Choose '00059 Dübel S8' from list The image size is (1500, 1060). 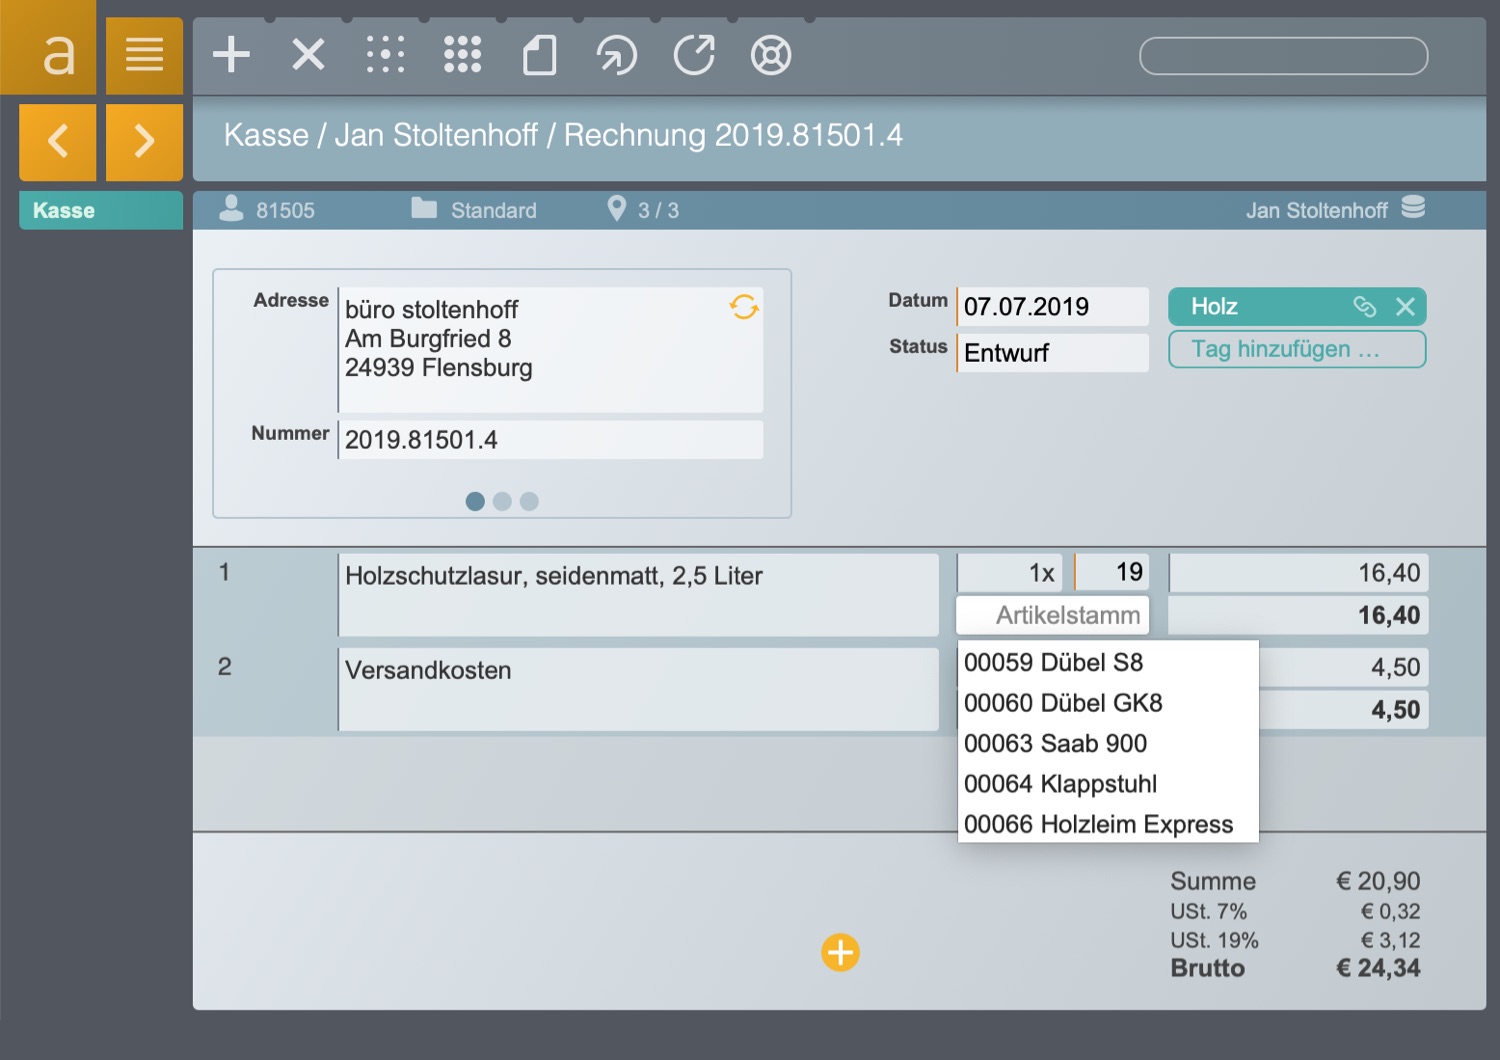coord(1108,662)
